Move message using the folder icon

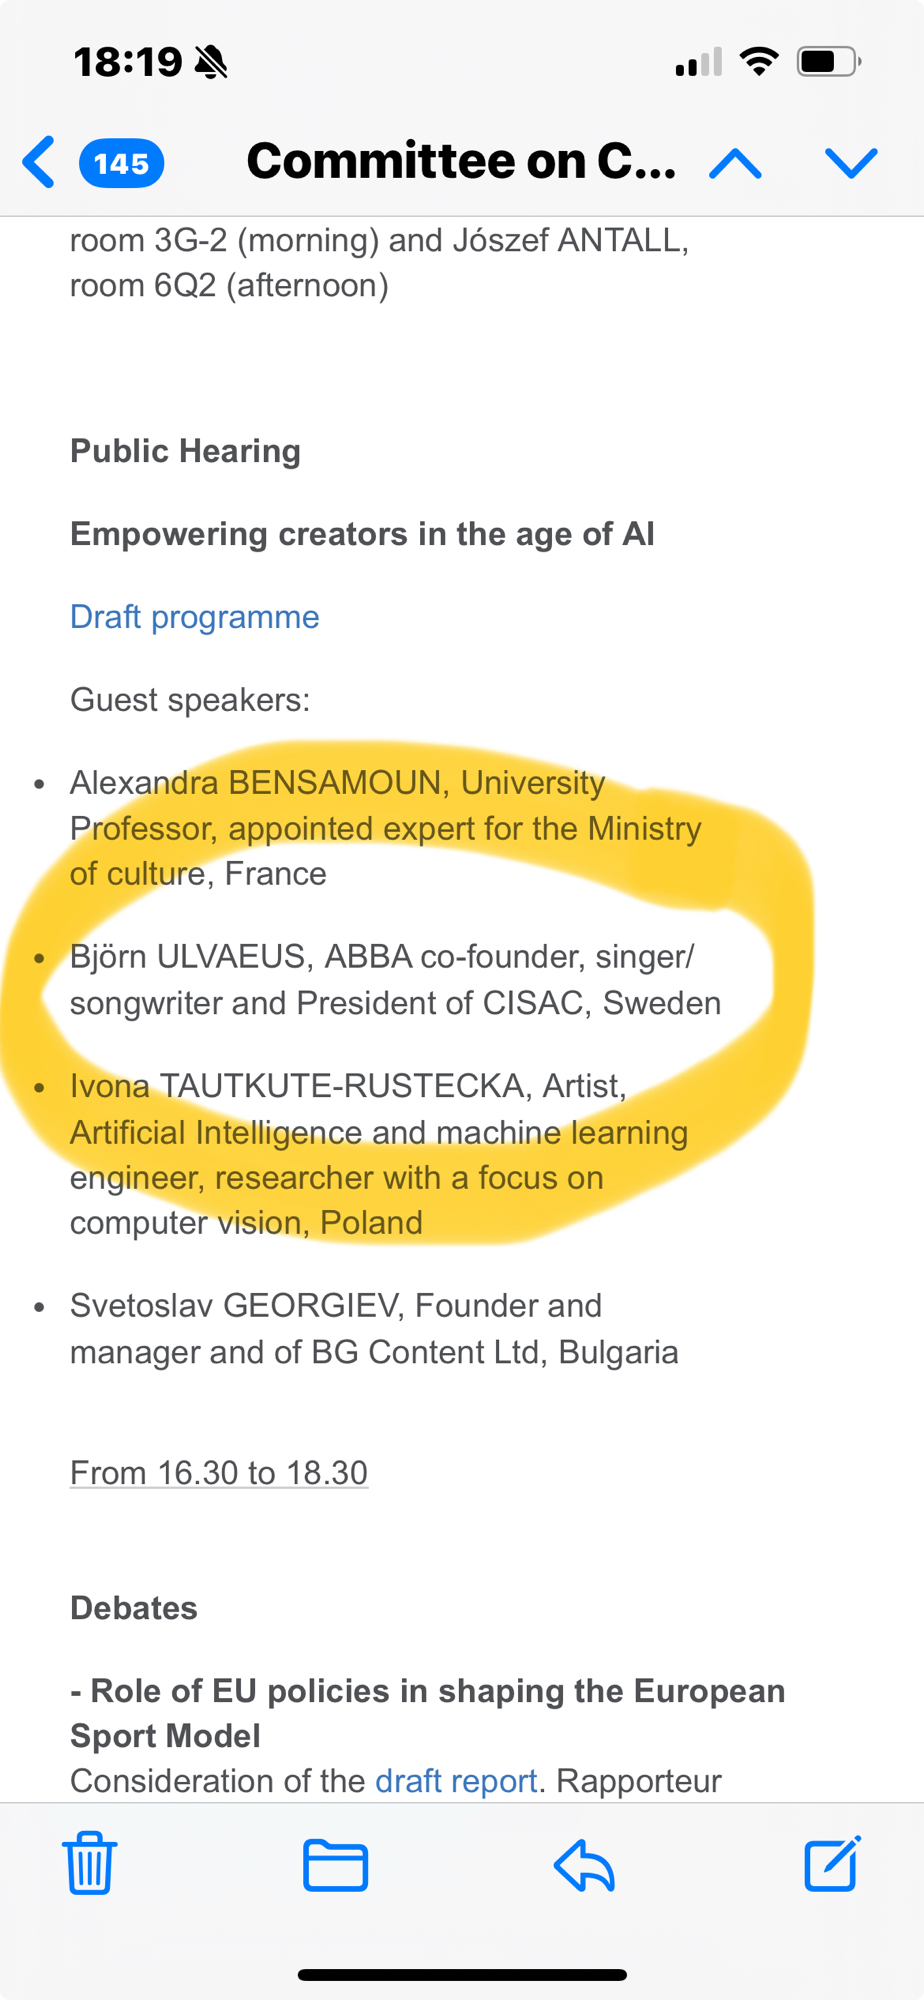click(x=335, y=1865)
